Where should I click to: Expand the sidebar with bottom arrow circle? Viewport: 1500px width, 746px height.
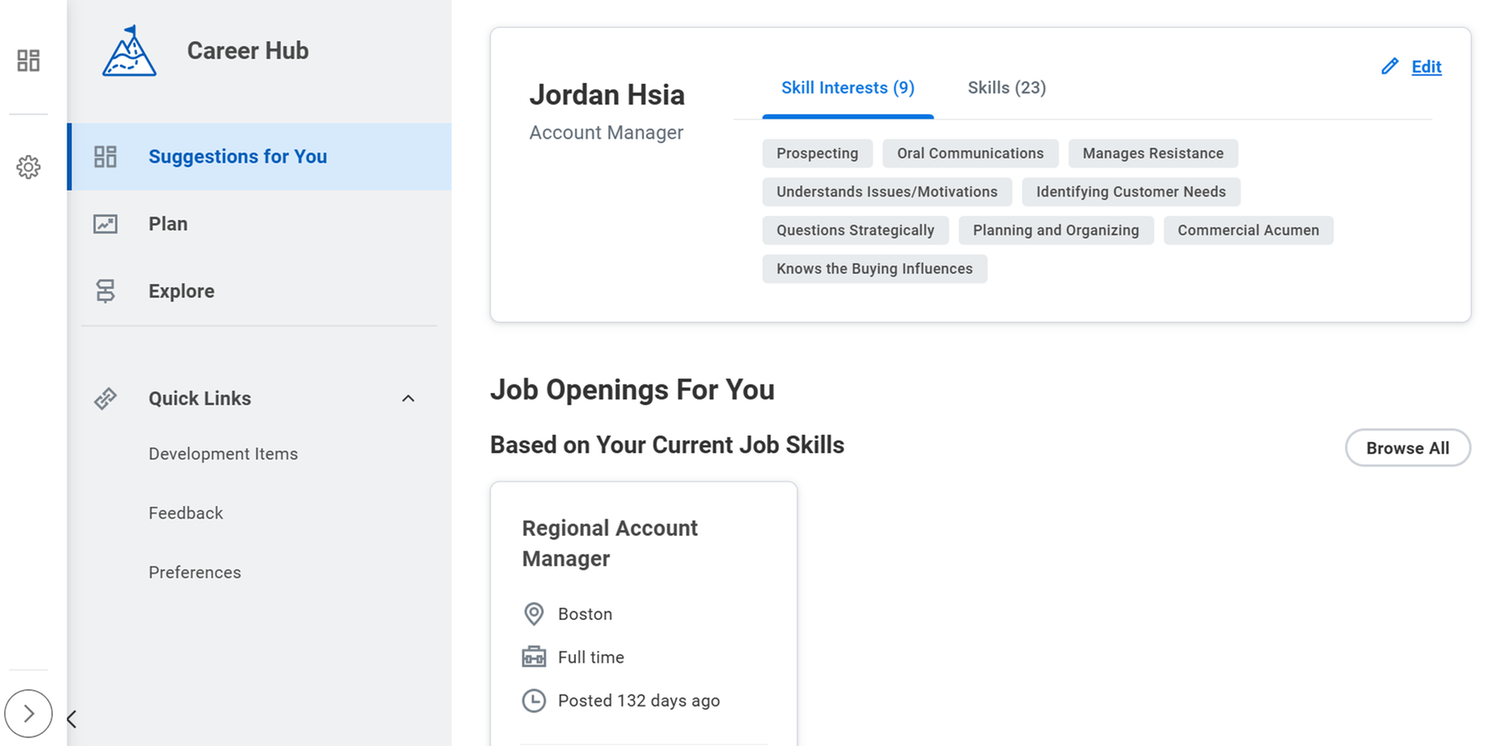click(28, 713)
